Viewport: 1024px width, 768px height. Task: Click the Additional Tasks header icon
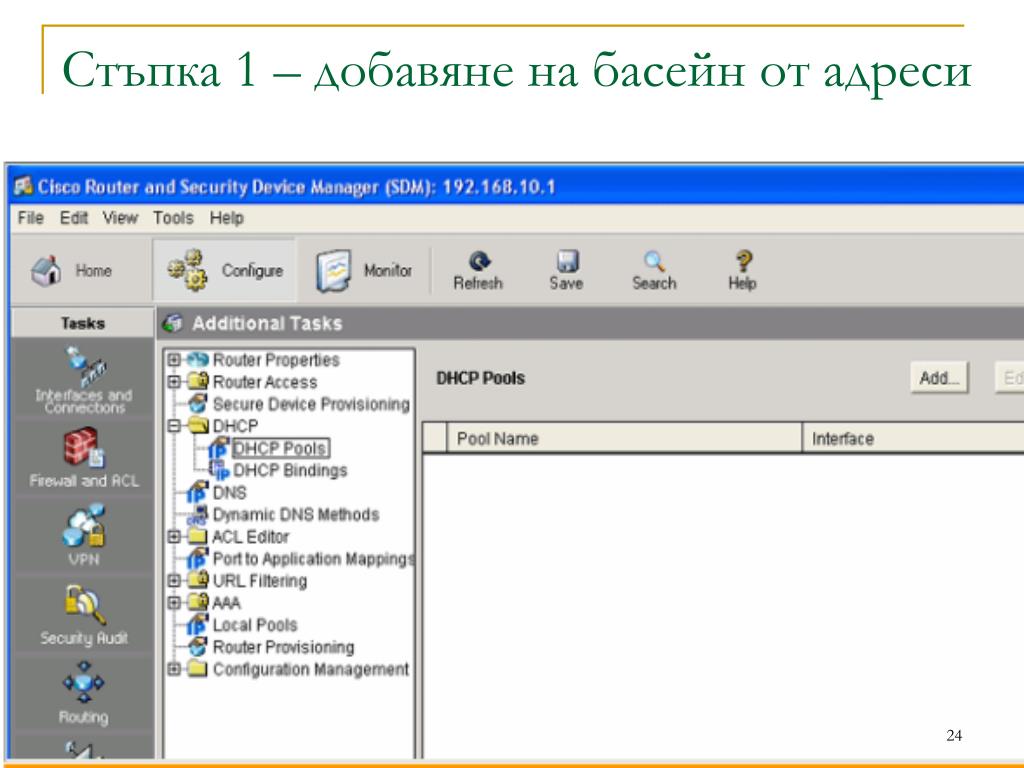(x=172, y=323)
